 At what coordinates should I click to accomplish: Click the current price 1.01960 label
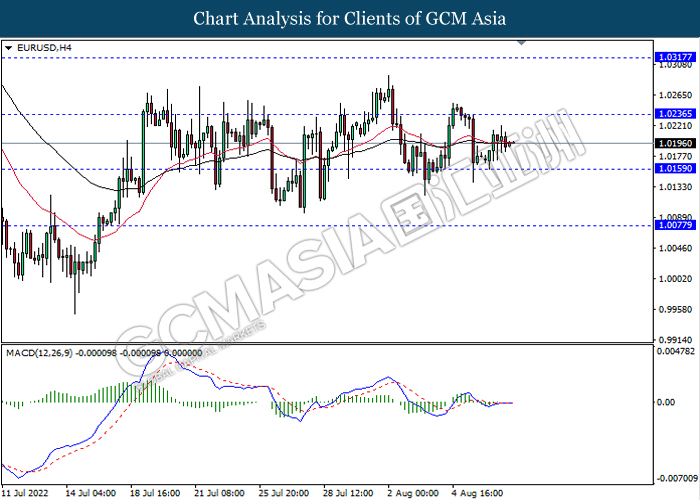[675, 143]
